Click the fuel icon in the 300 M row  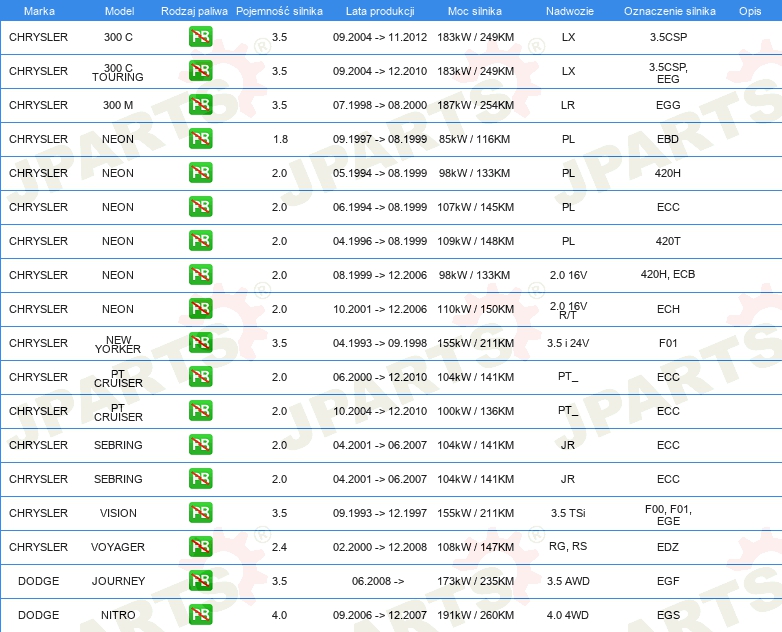[200, 104]
